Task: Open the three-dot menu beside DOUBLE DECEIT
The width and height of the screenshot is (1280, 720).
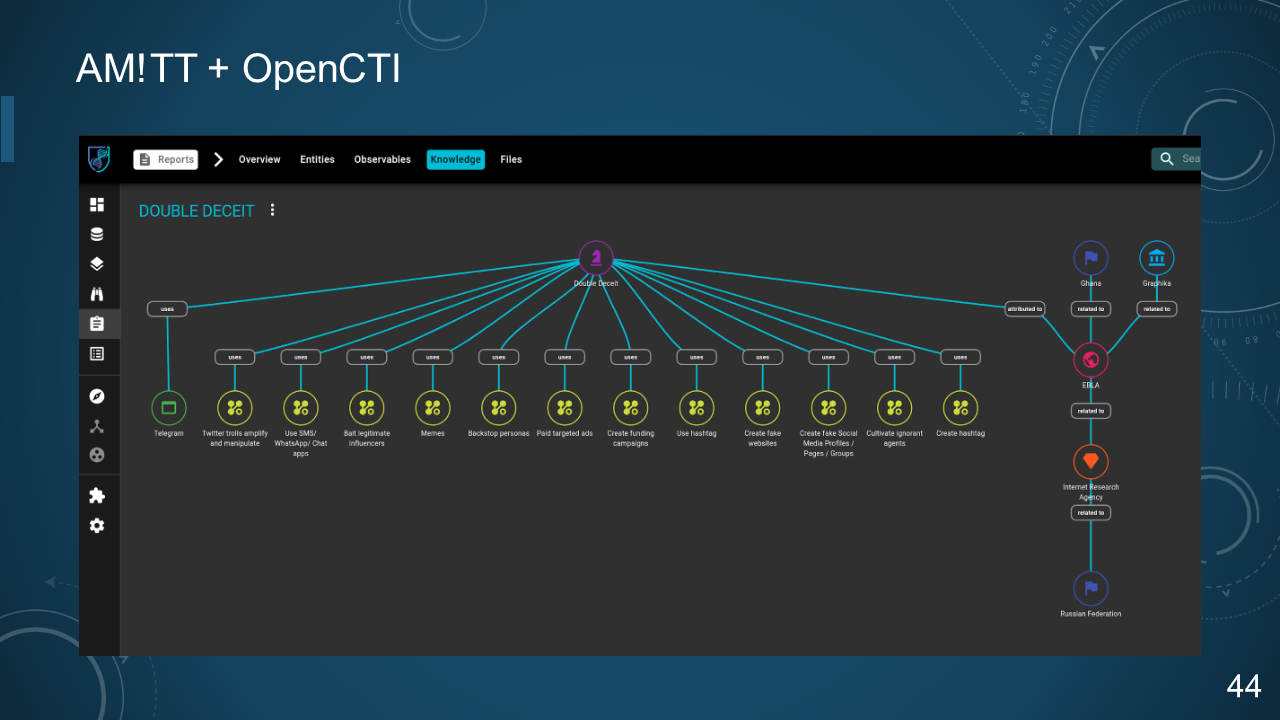Action: coord(272,210)
